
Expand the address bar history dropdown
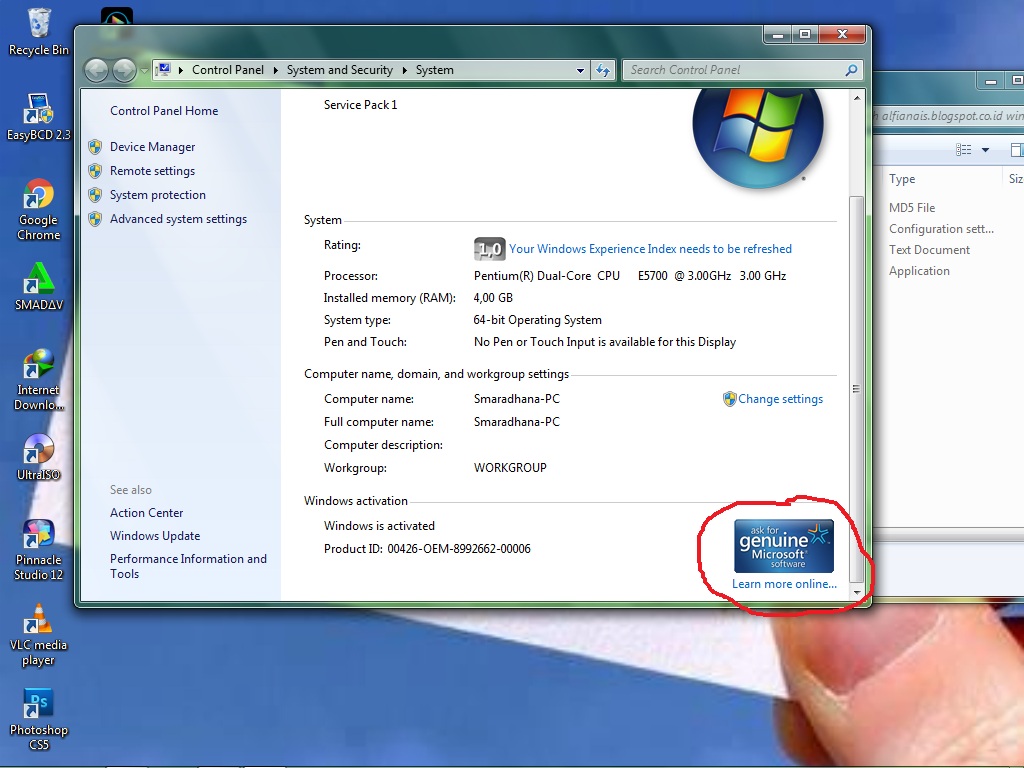coord(580,70)
